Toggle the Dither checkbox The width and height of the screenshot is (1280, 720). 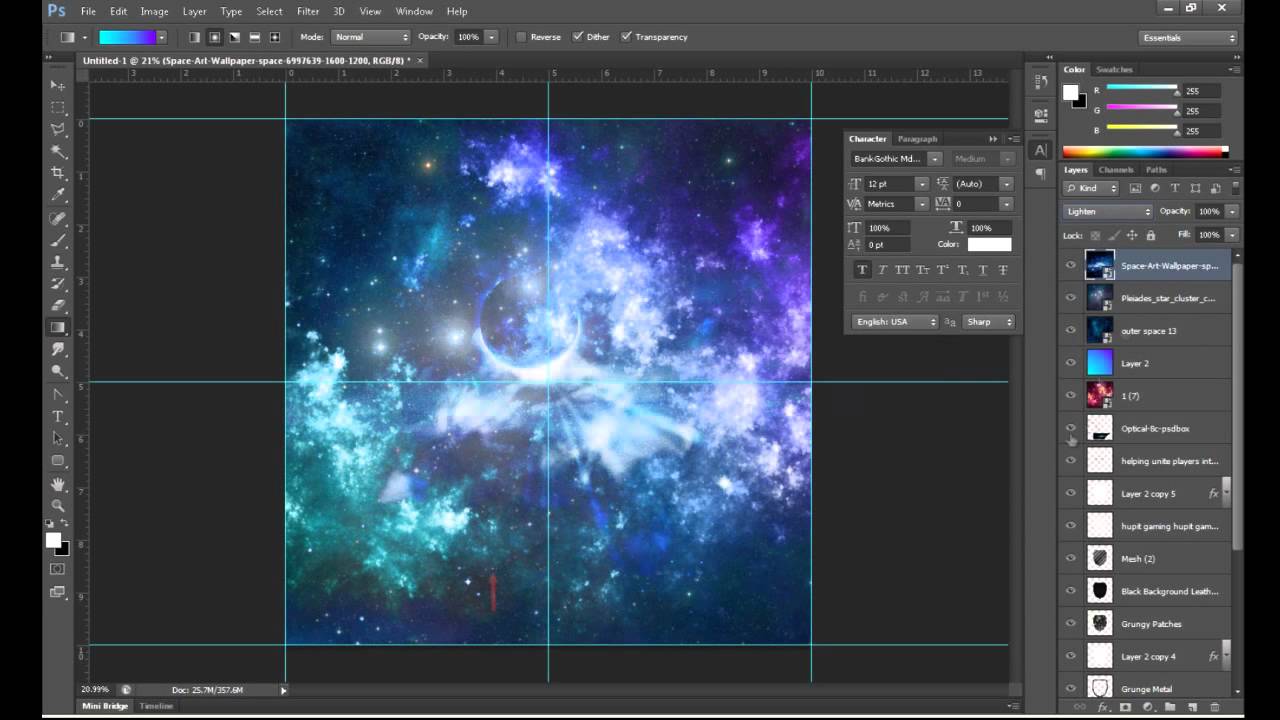point(578,37)
